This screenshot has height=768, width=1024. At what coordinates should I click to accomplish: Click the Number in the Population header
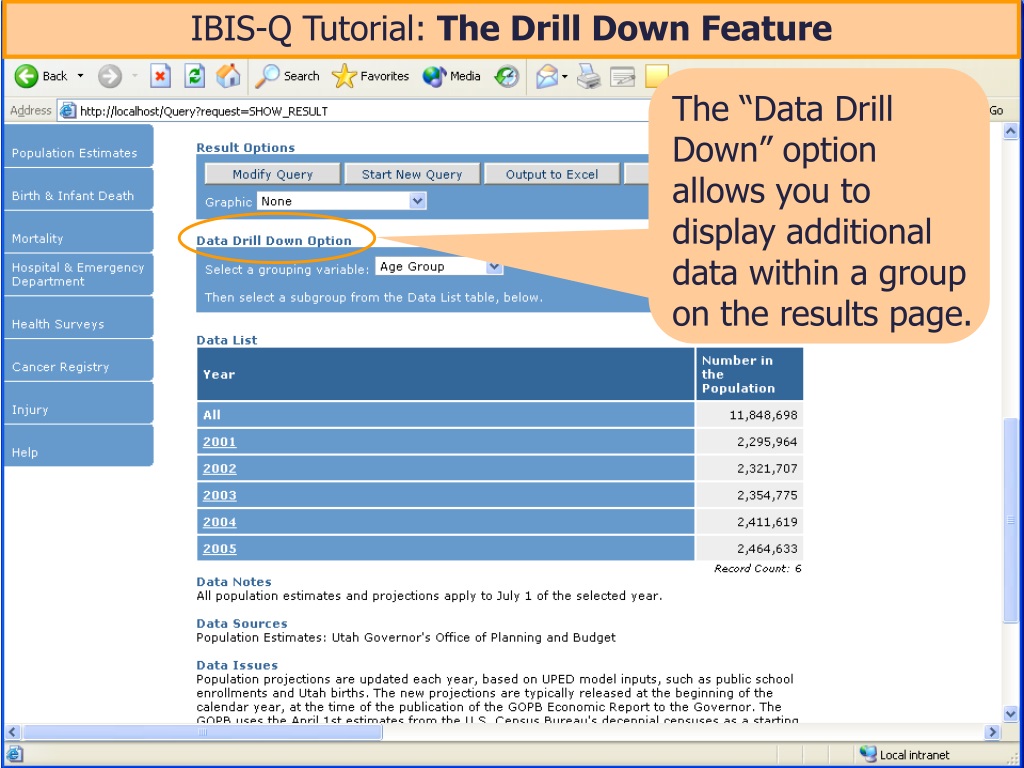[750, 374]
